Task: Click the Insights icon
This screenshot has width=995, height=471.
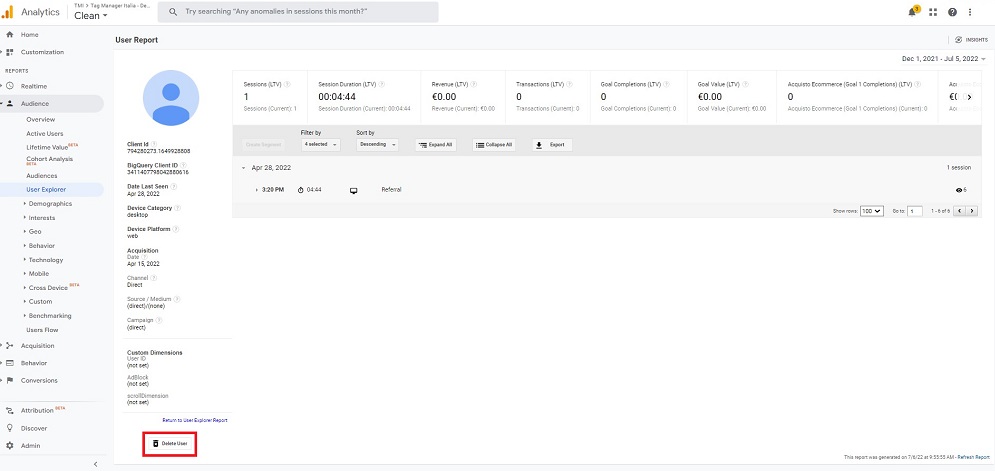Action: click(x=958, y=40)
